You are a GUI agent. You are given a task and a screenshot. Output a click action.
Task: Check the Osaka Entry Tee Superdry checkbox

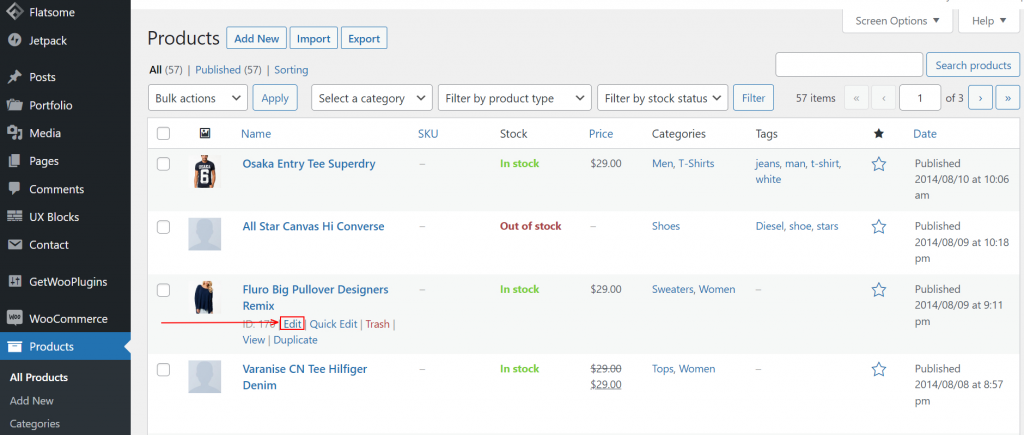tap(163, 164)
